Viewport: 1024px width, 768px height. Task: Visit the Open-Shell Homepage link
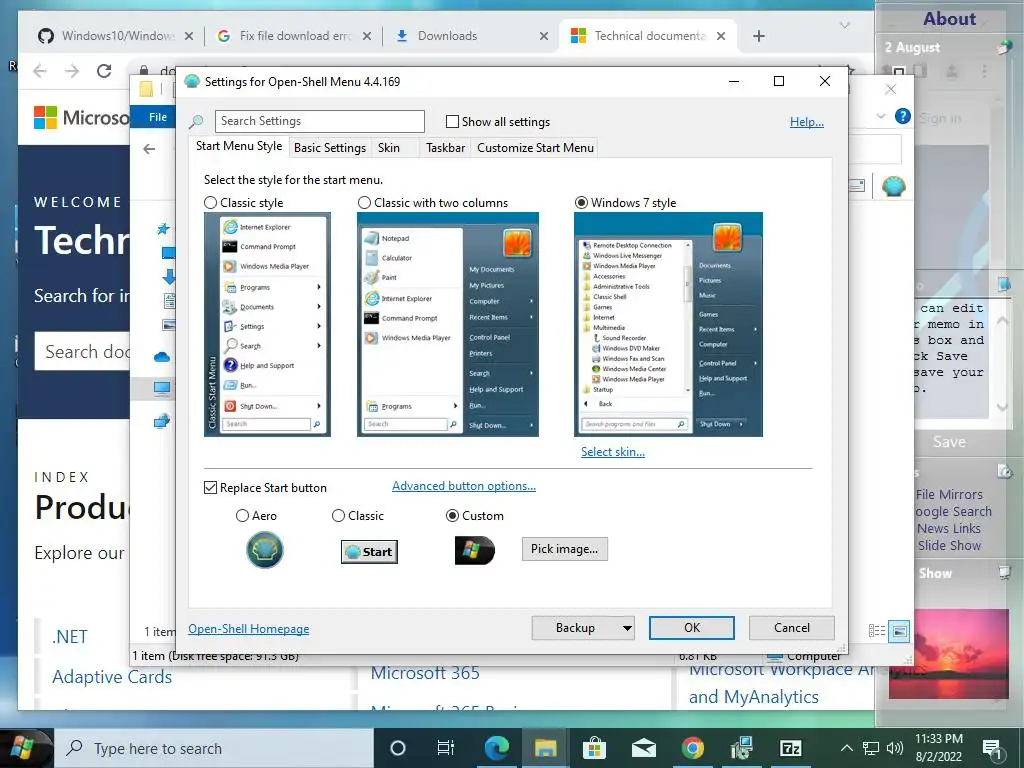click(x=249, y=629)
